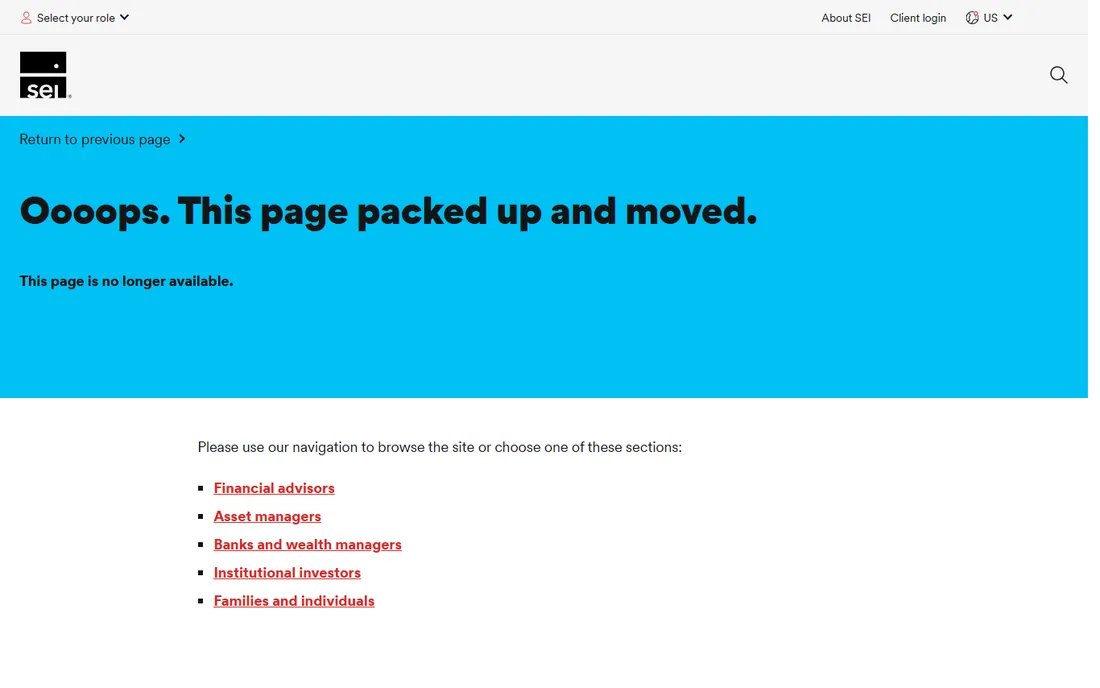
Task: Visit Banks and wealth managers link
Action: coord(307,544)
